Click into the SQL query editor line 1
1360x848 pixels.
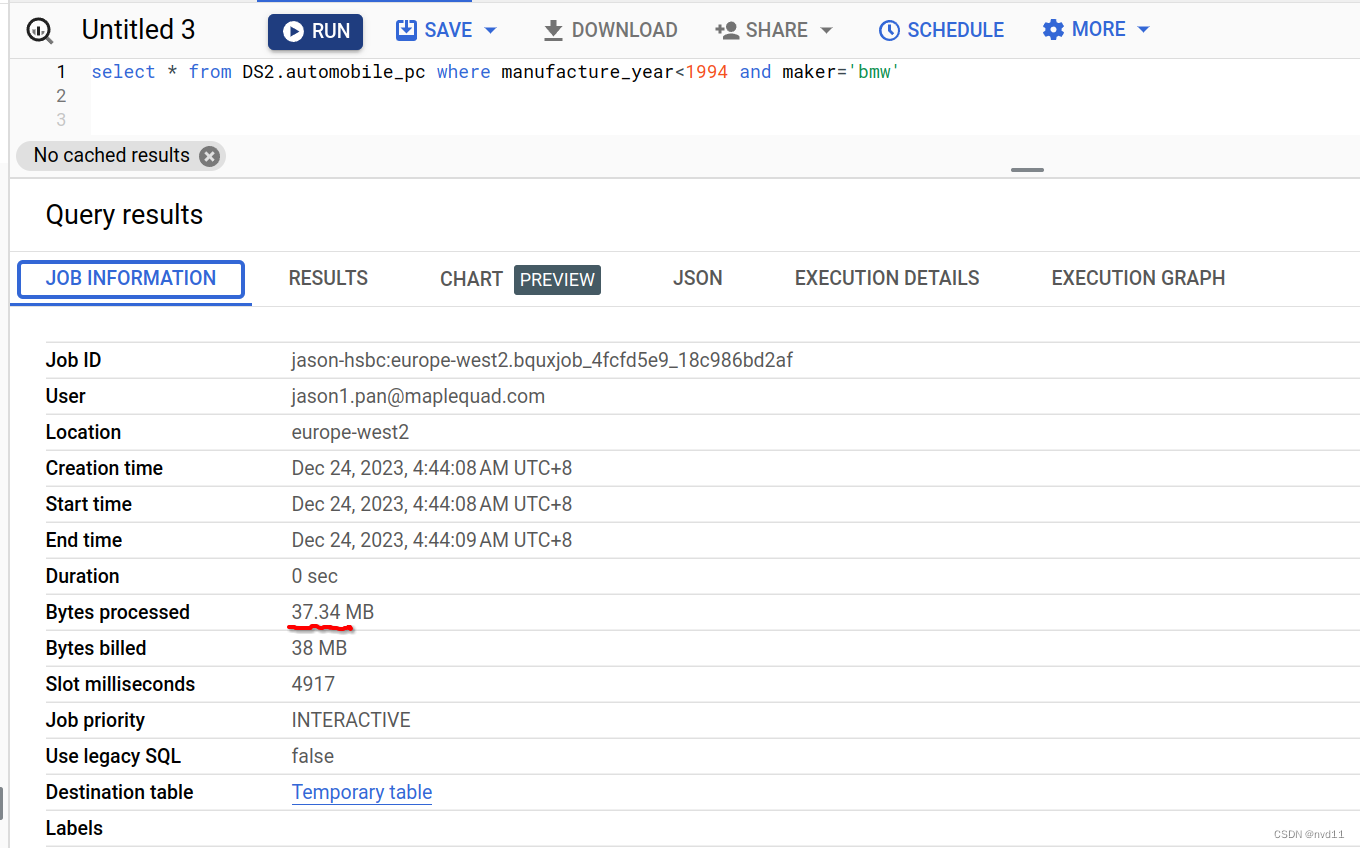pyautogui.click(x=496, y=72)
